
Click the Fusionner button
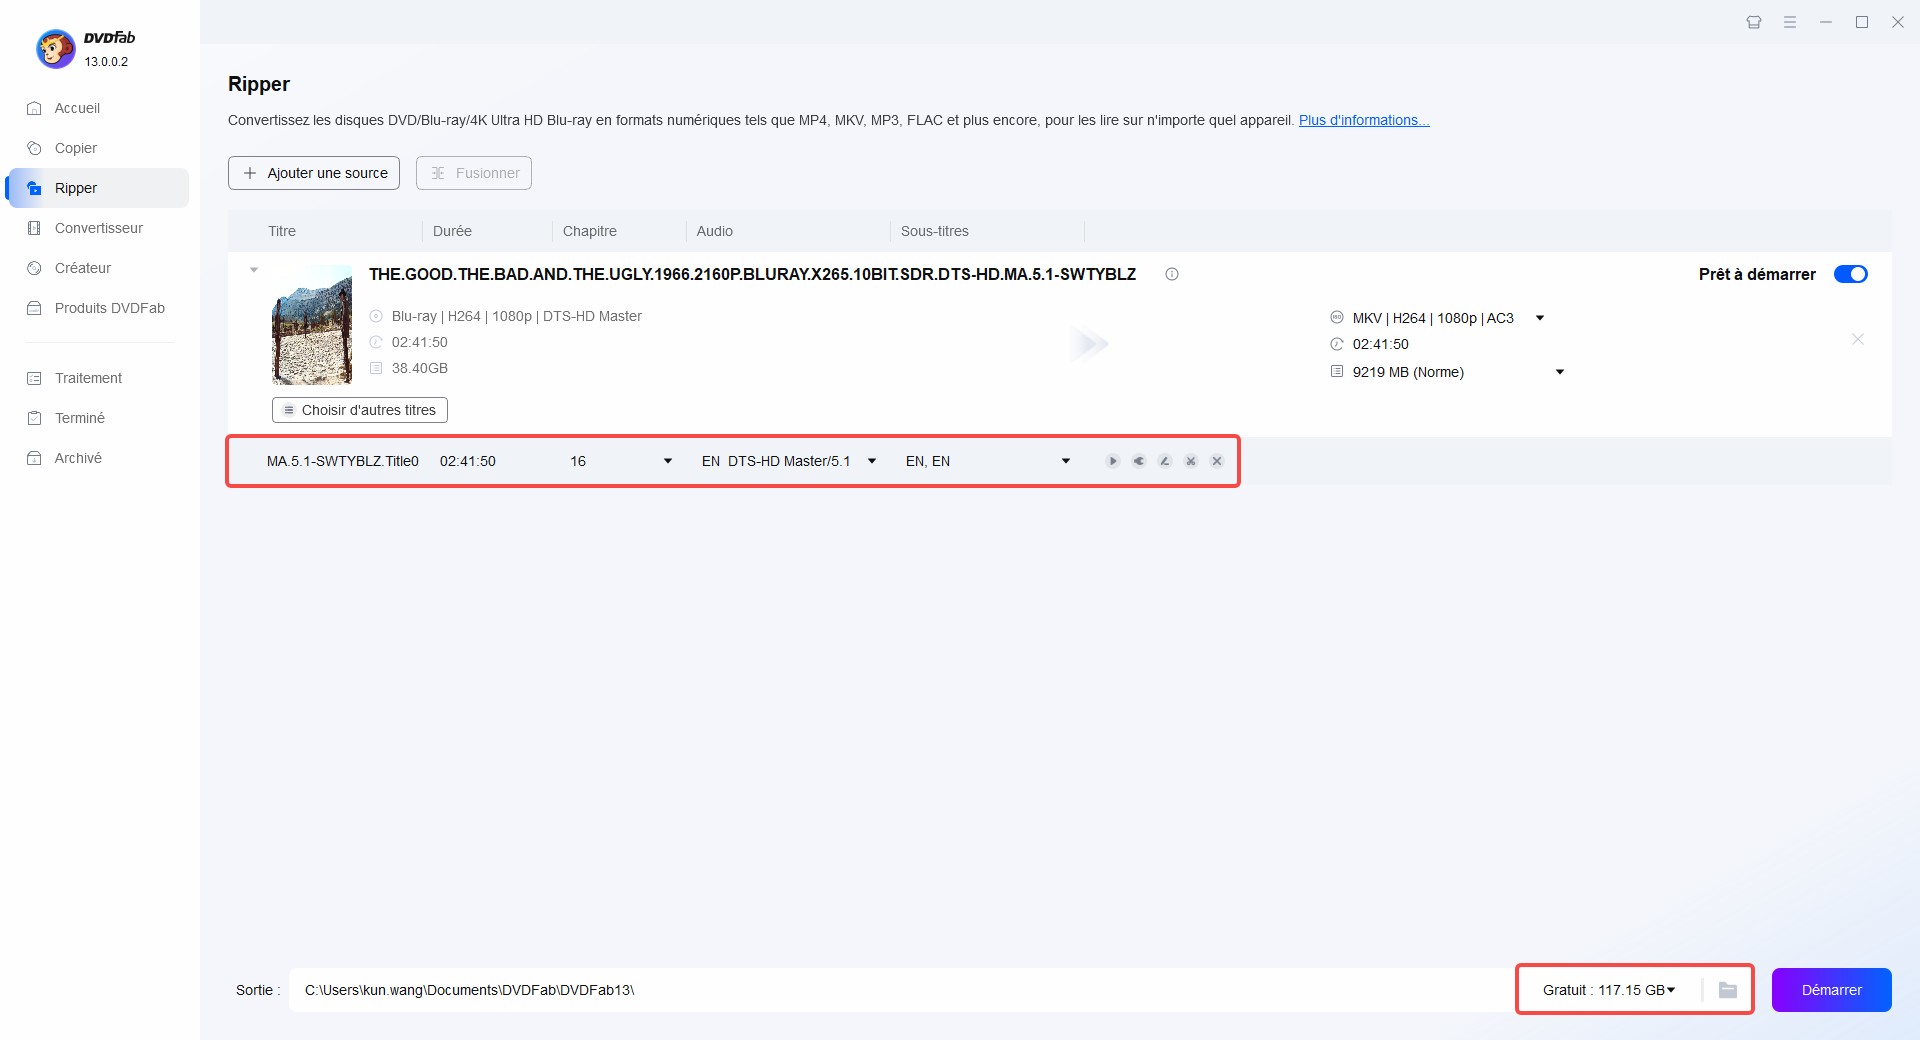(474, 173)
